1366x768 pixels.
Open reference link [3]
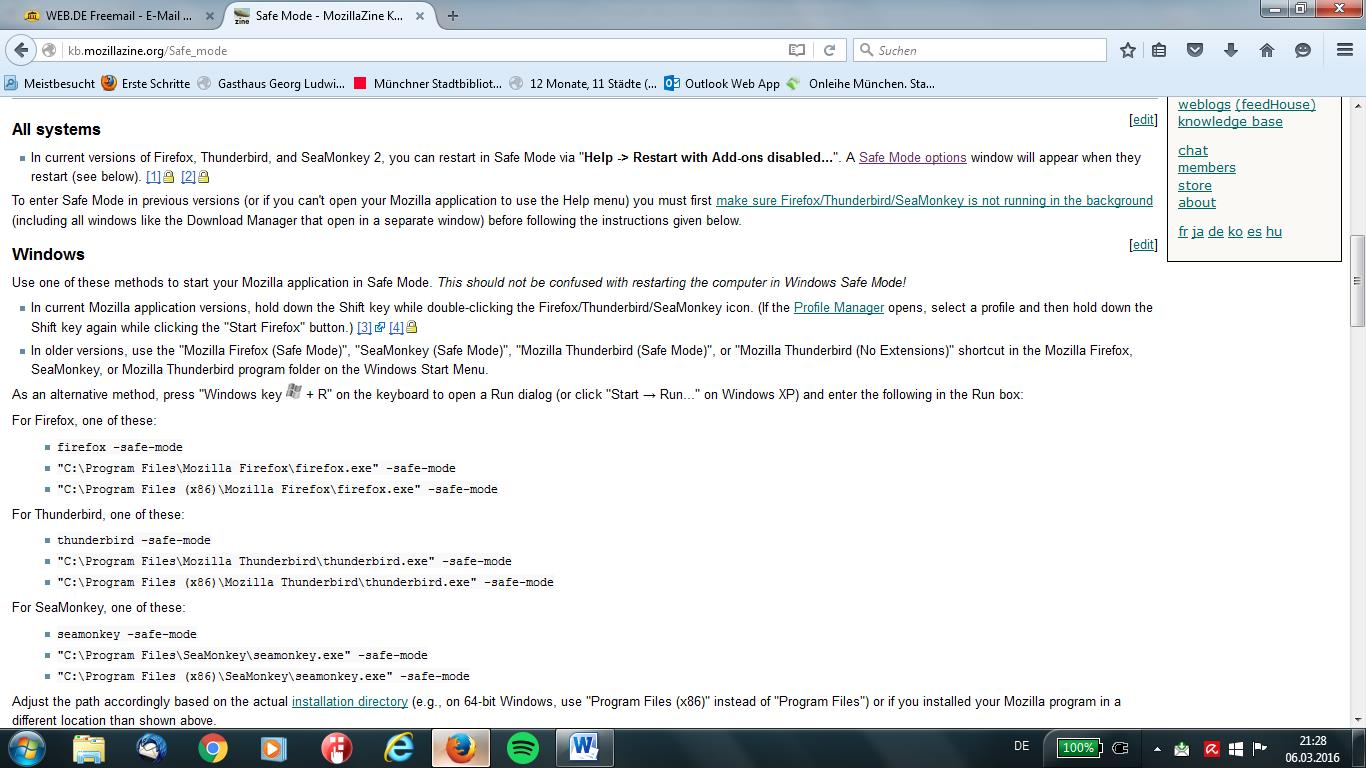[x=364, y=327]
